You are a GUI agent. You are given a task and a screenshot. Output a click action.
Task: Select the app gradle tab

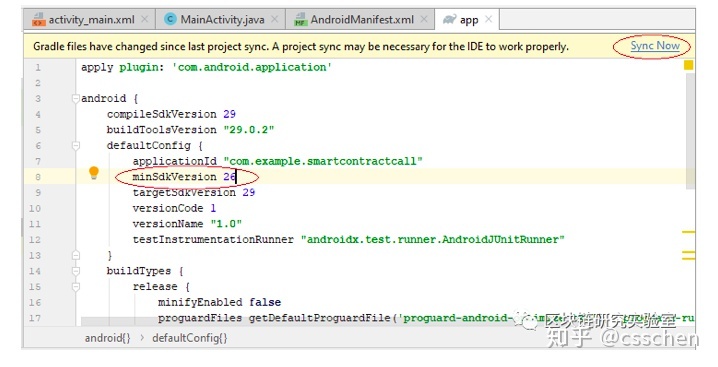pyautogui.click(x=467, y=20)
